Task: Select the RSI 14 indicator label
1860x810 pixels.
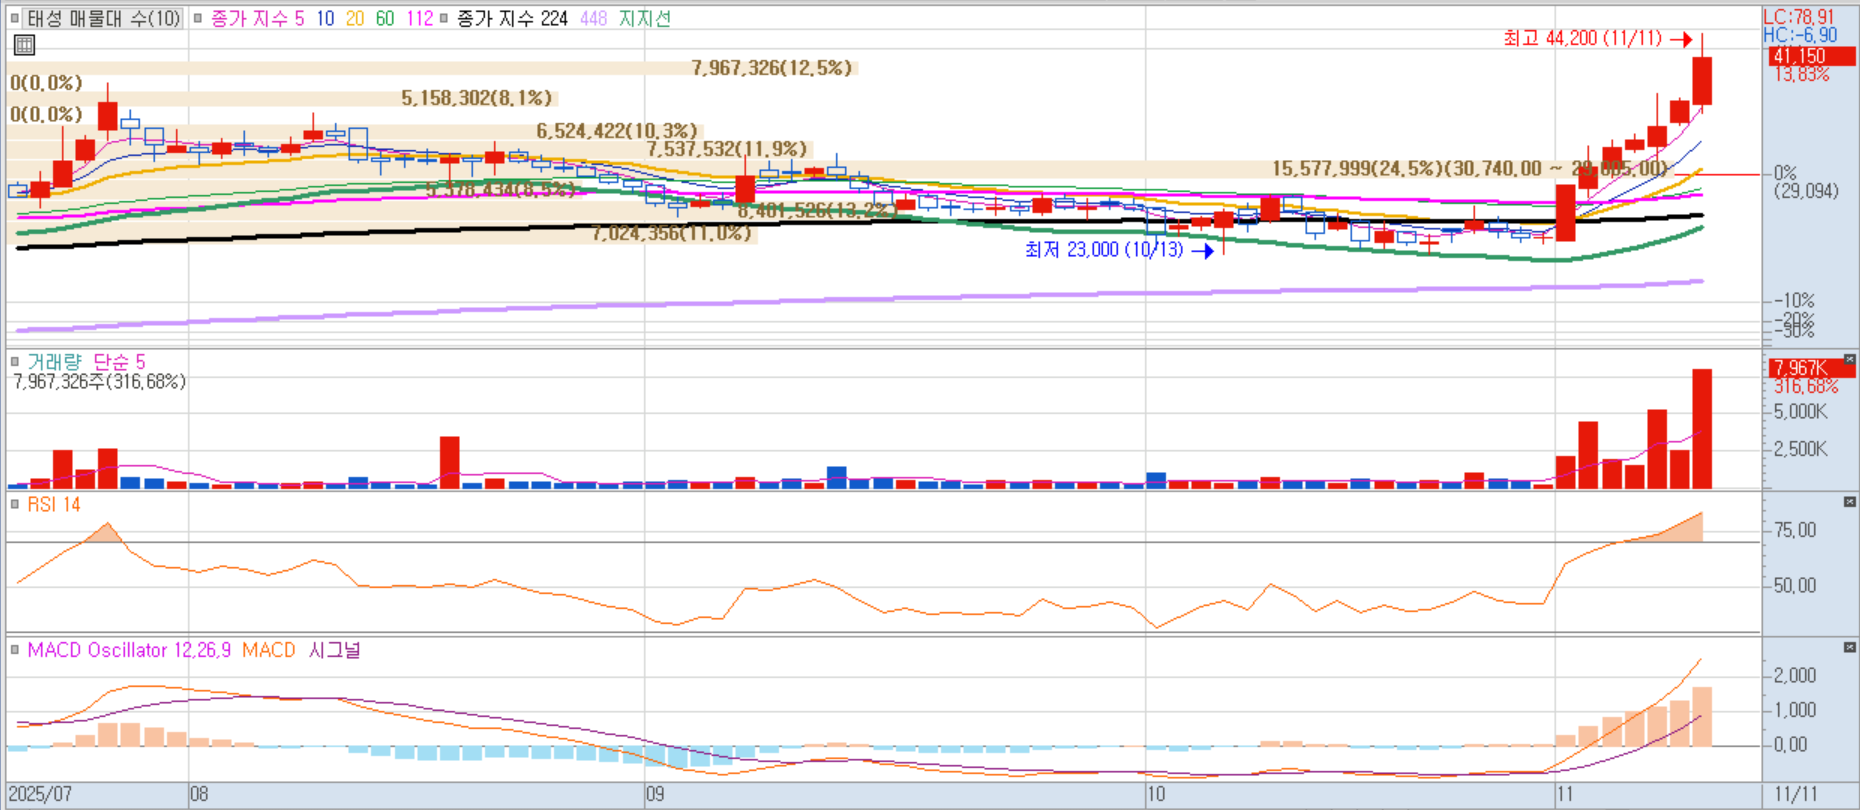Action: tap(54, 504)
